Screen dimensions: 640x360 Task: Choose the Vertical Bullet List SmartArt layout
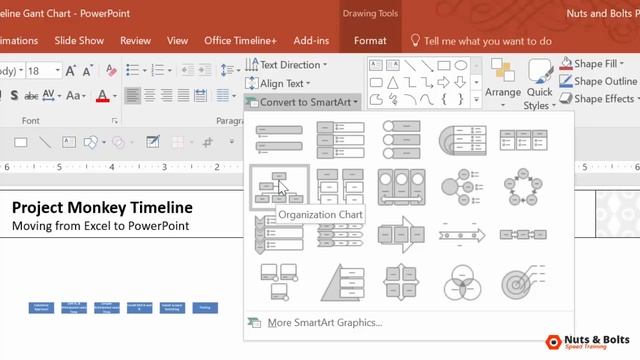click(279, 139)
